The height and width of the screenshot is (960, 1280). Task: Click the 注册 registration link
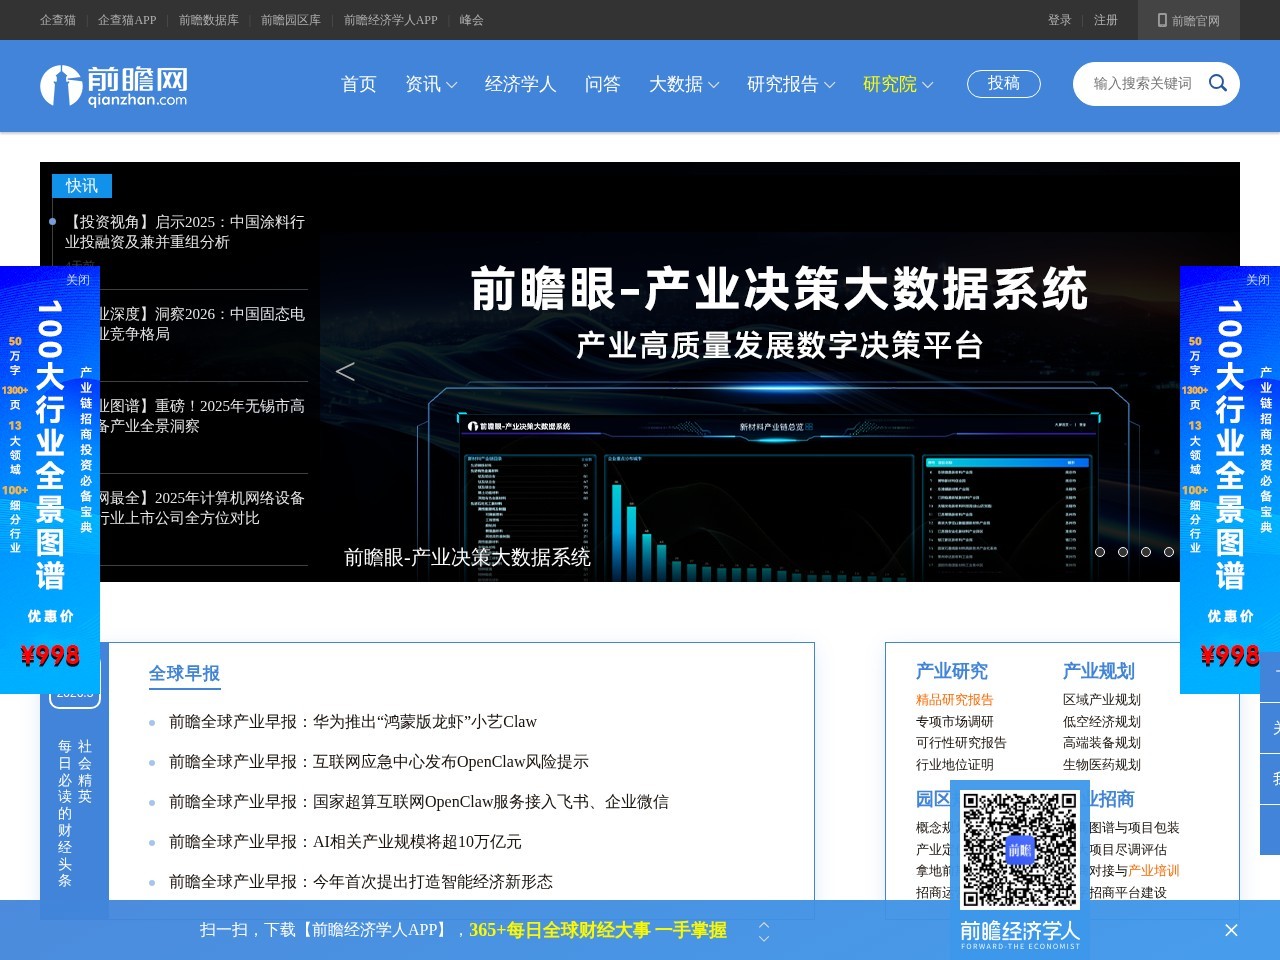point(1106,20)
